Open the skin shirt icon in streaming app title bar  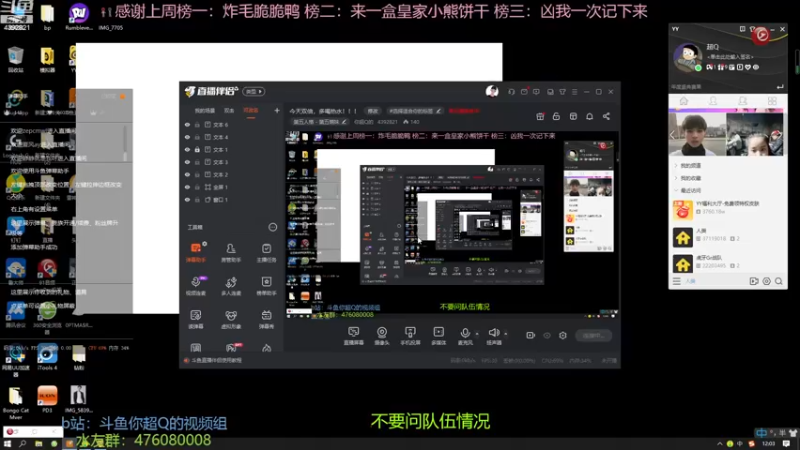pyautogui.click(x=562, y=92)
